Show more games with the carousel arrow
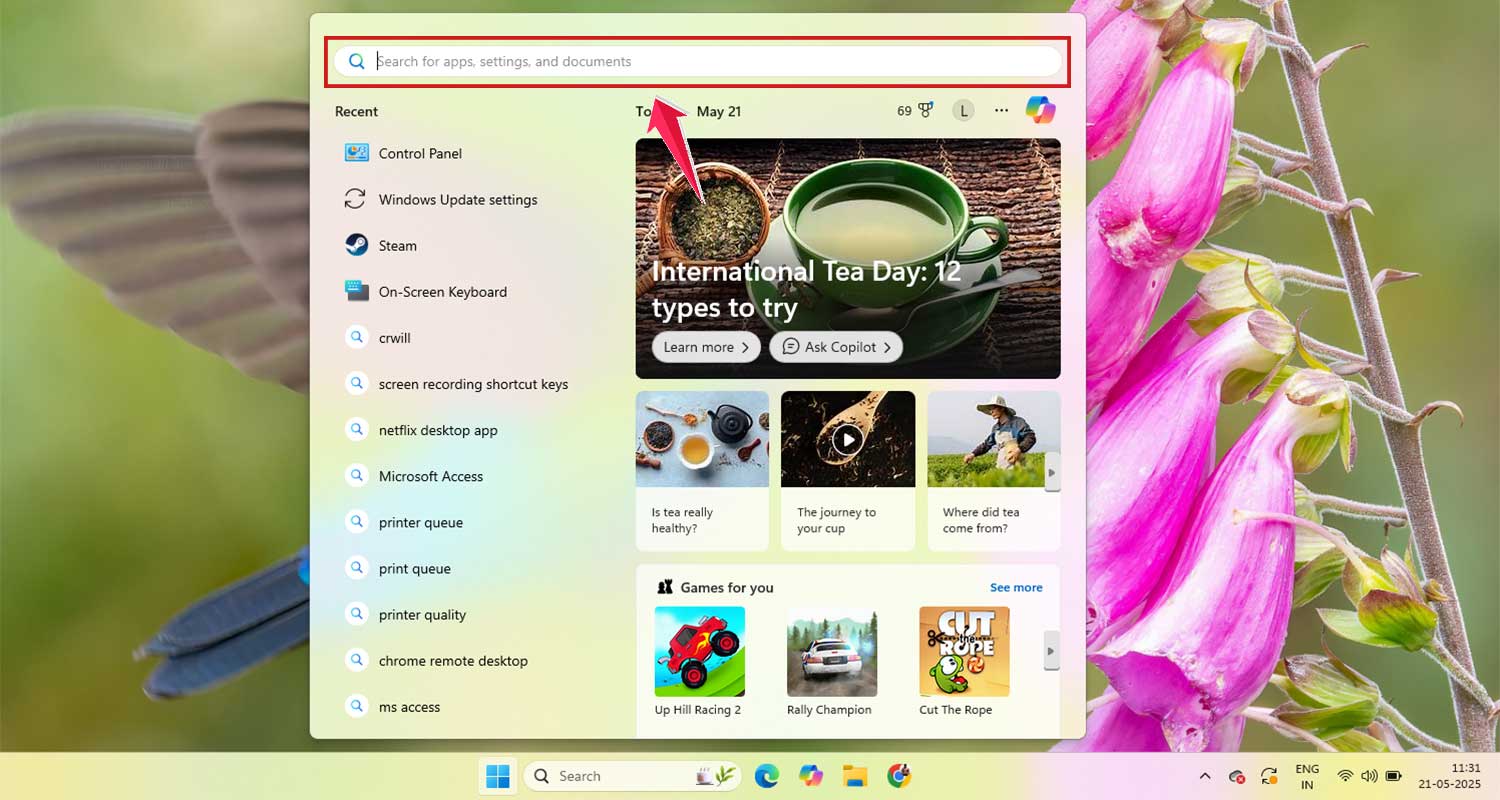The width and height of the screenshot is (1500, 800). [x=1052, y=651]
